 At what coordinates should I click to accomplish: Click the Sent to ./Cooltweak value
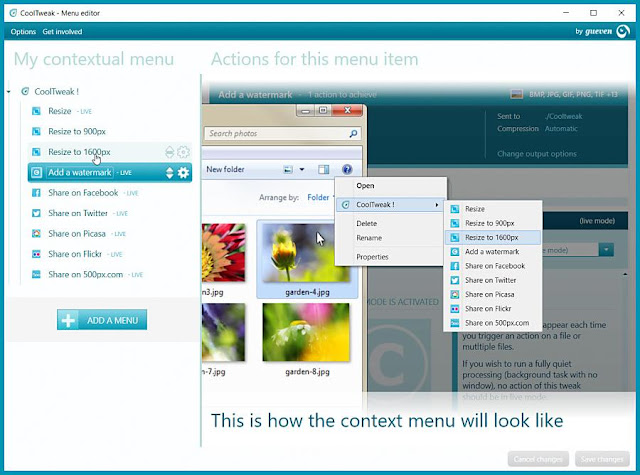(563, 116)
